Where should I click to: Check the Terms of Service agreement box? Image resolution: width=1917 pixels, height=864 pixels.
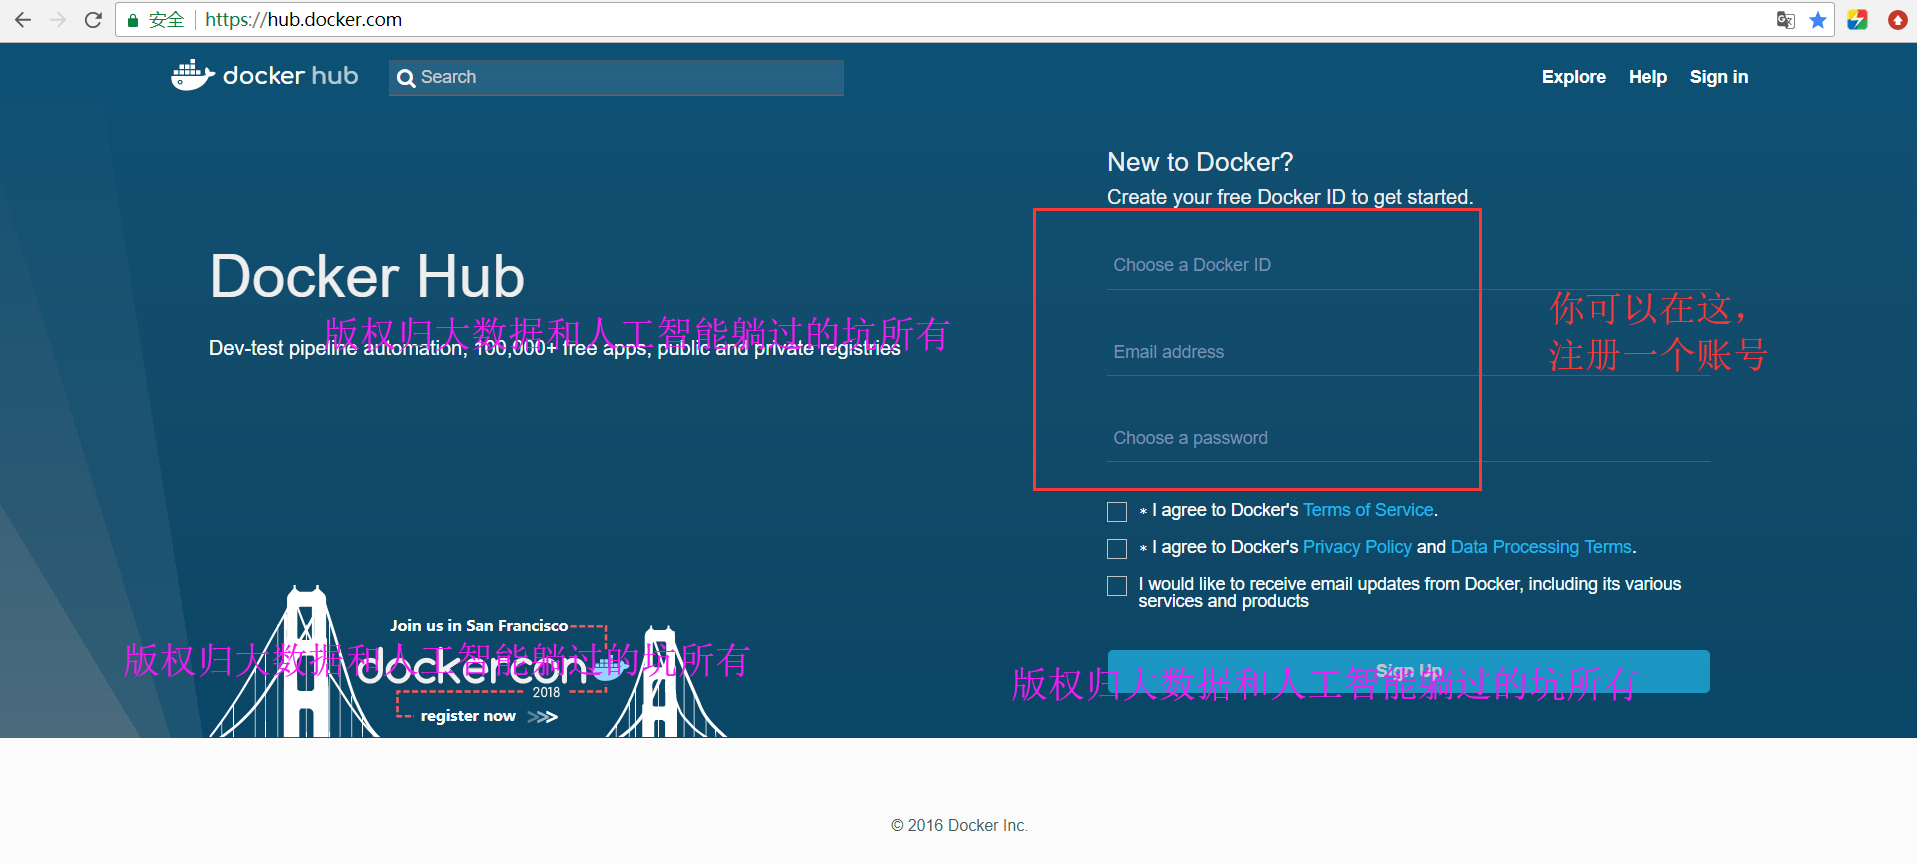(1117, 512)
